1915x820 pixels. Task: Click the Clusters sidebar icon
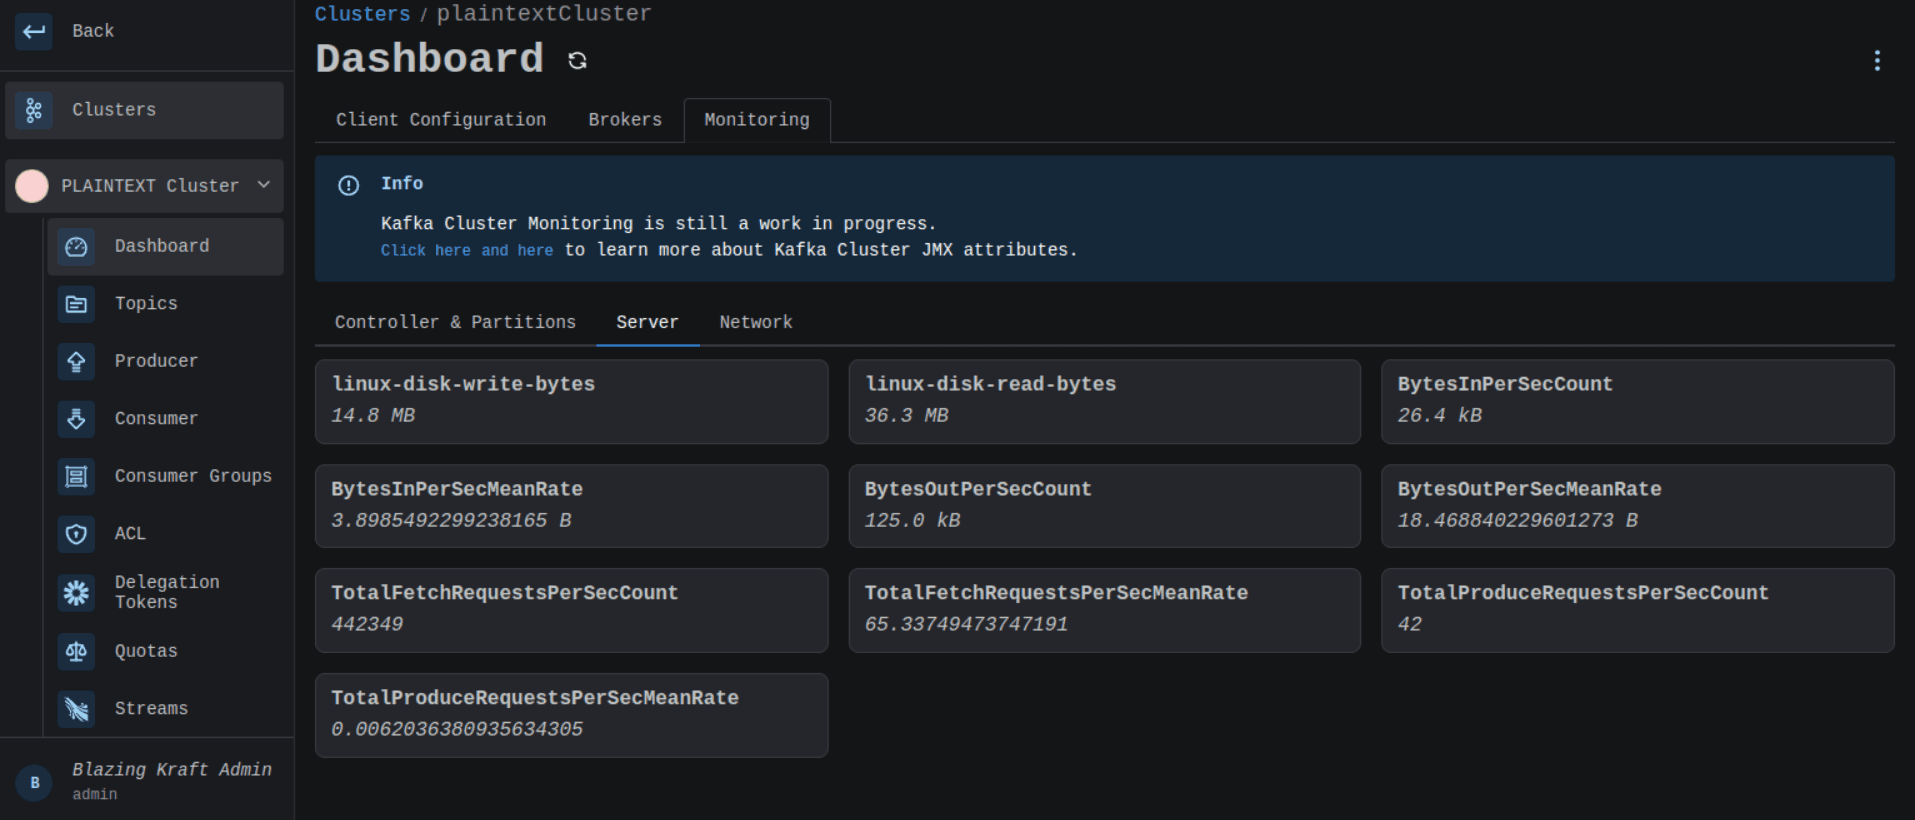(x=34, y=110)
